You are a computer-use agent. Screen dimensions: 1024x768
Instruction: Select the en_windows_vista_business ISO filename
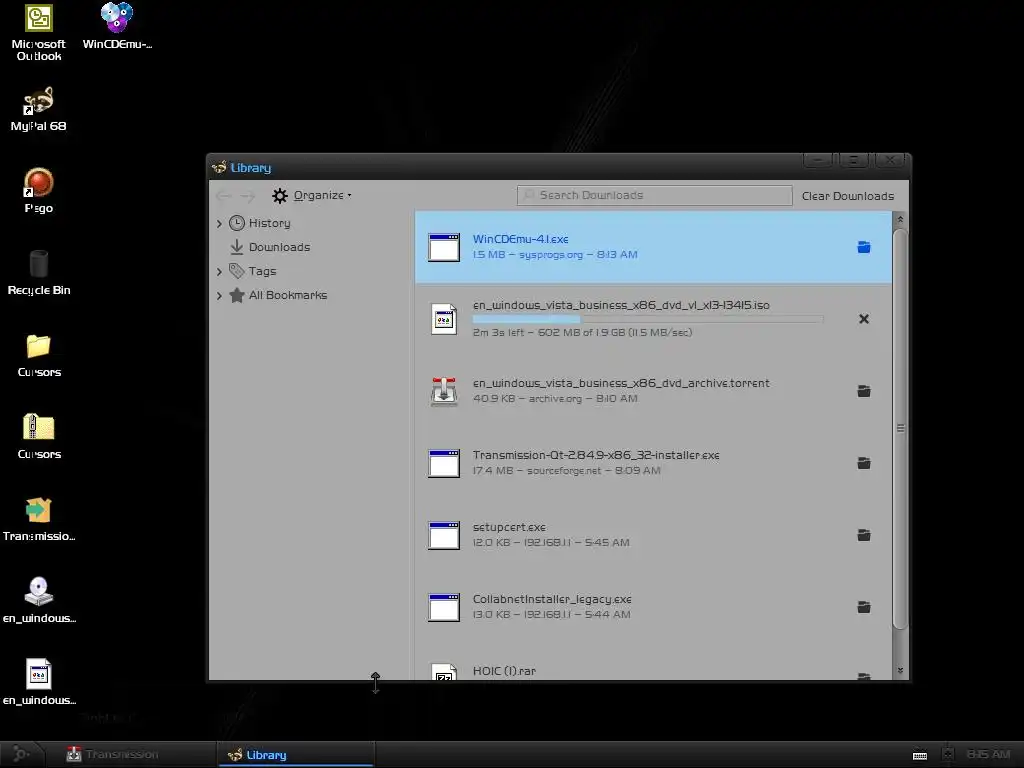621,305
